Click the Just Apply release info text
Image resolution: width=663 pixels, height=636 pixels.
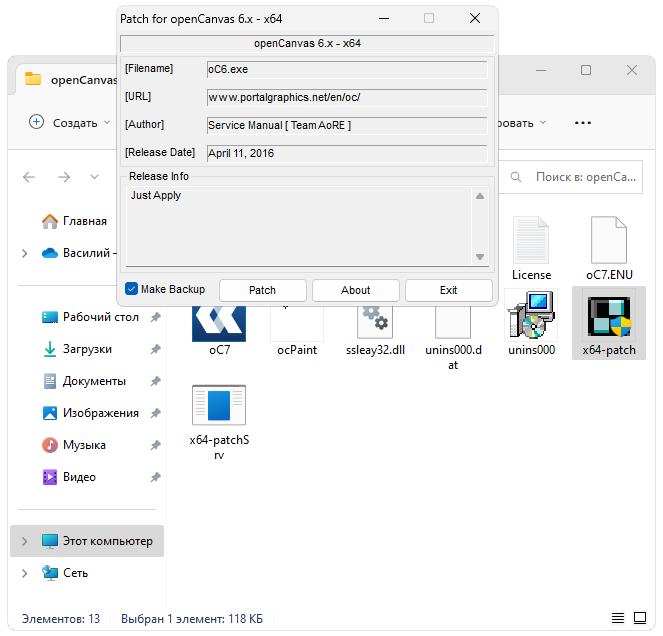point(156,195)
